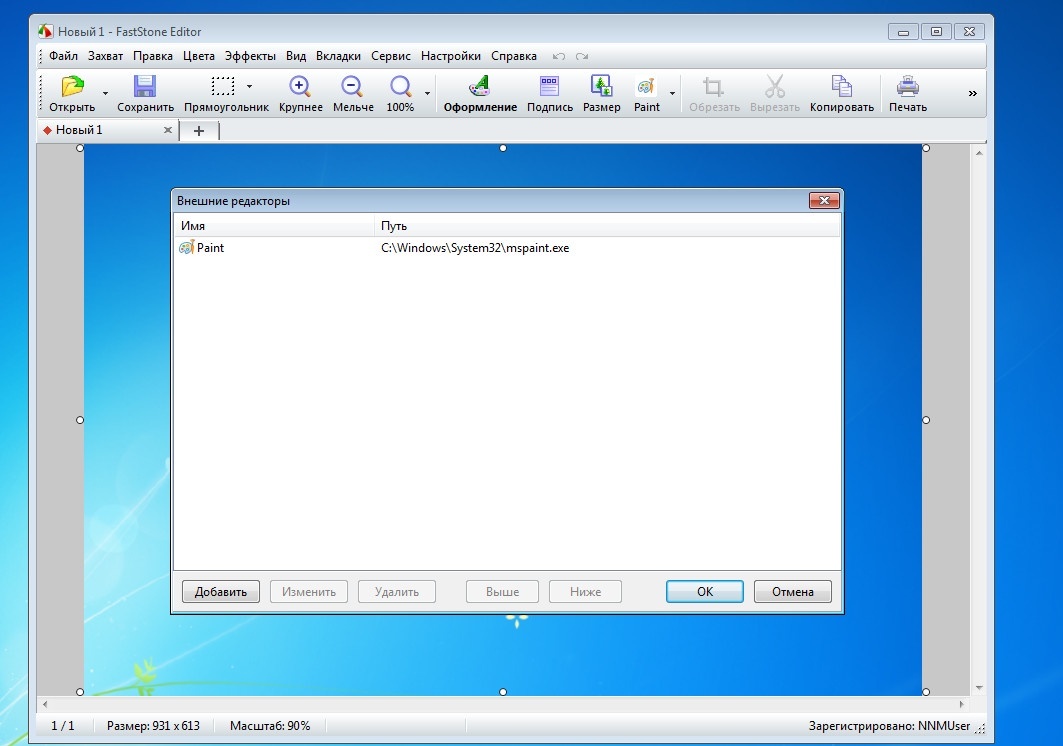Select the Прямоугольник selection tool

coord(226,94)
